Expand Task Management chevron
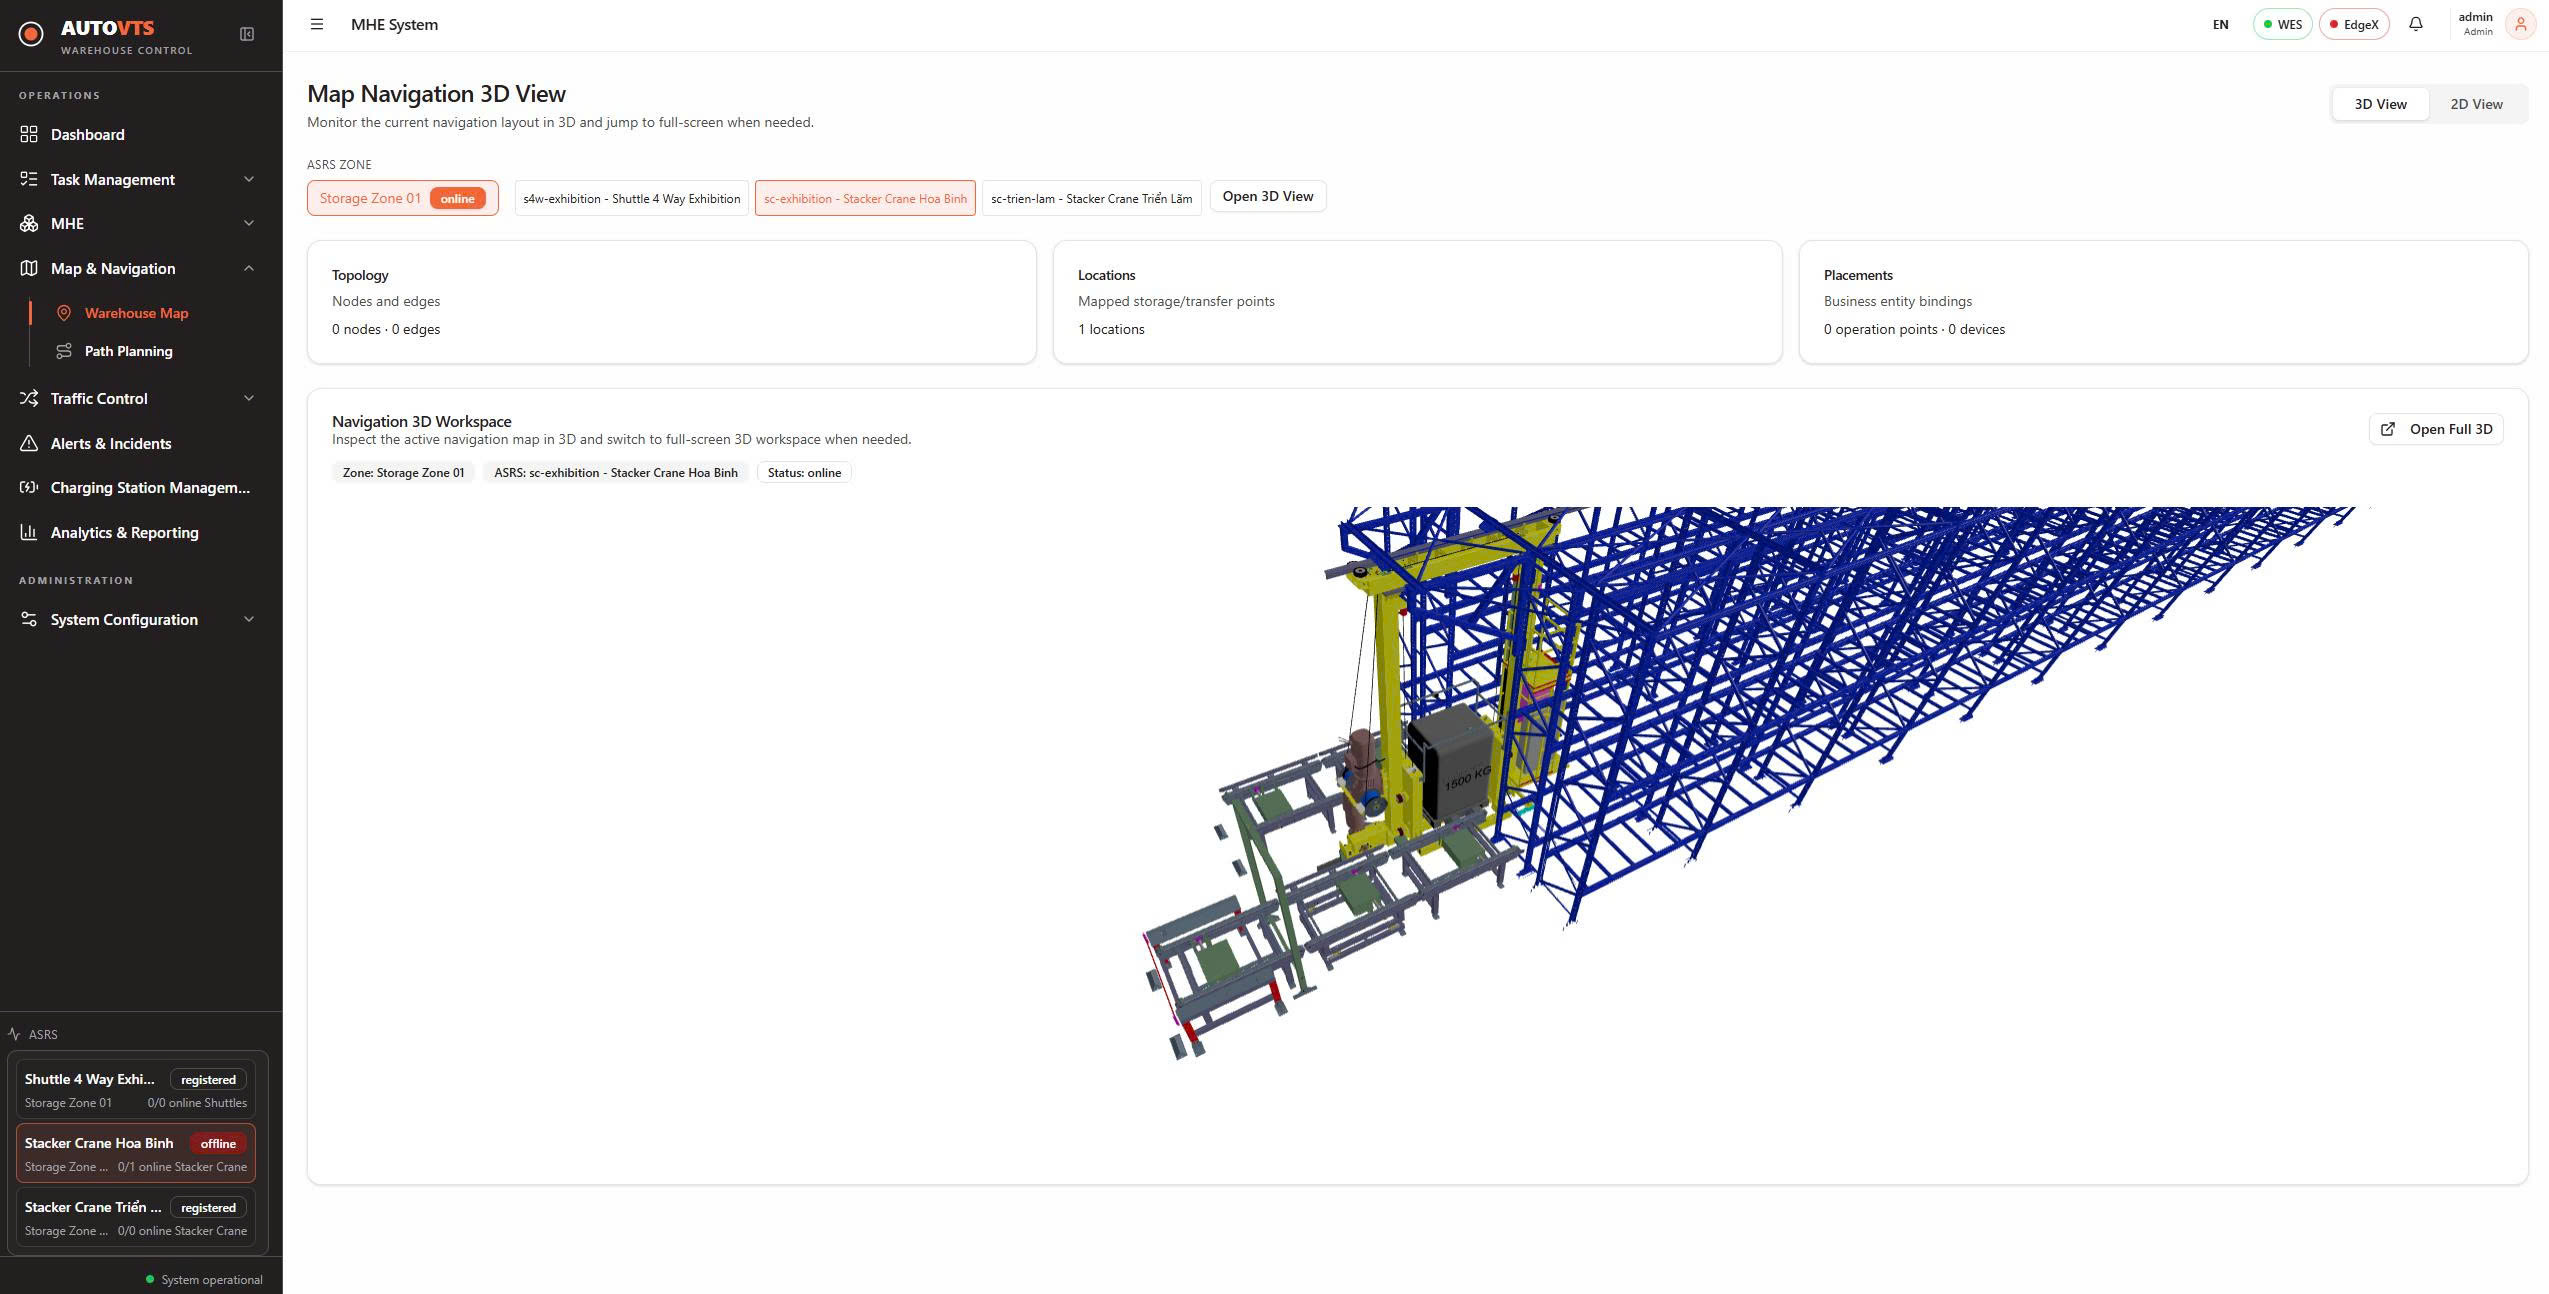 coord(249,179)
